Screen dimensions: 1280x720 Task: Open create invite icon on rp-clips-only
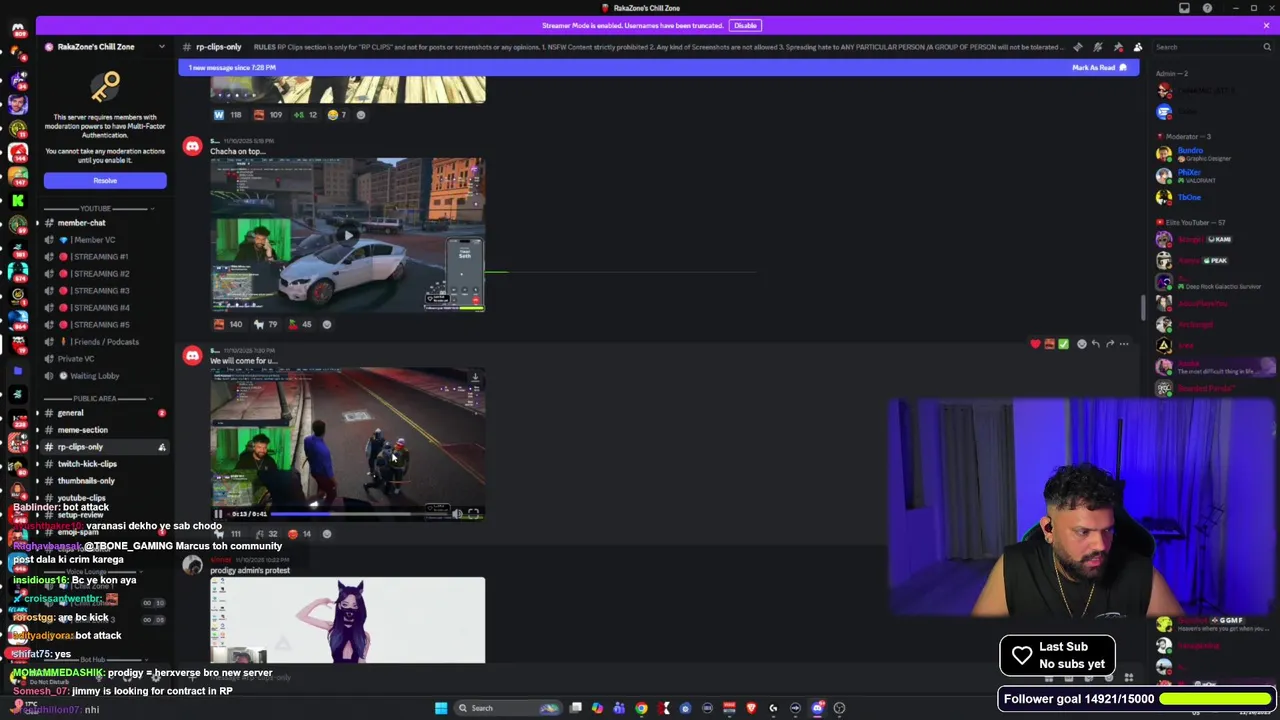[x=162, y=447]
